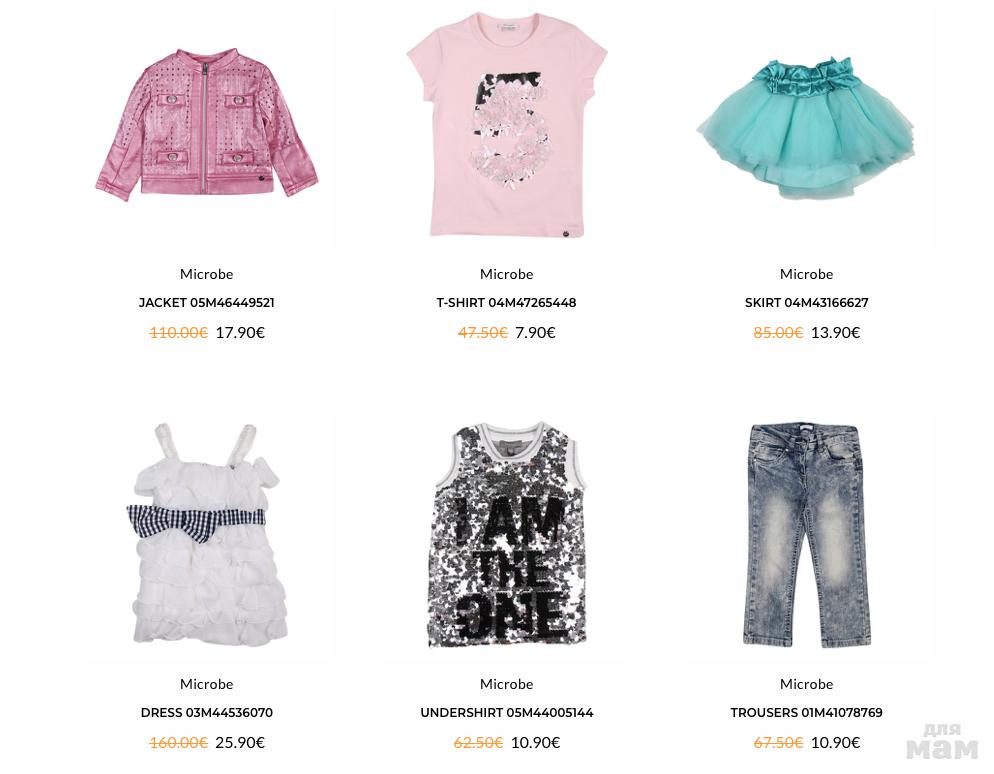Click the TROUSERS 01M41078769 title link
Viewport: 994px width, 774px height.
(806, 713)
